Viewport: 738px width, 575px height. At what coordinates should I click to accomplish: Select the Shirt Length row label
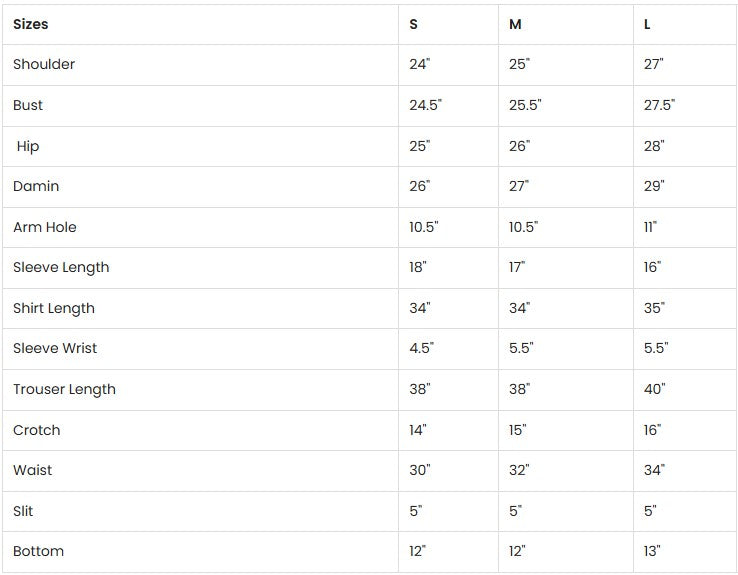point(54,308)
